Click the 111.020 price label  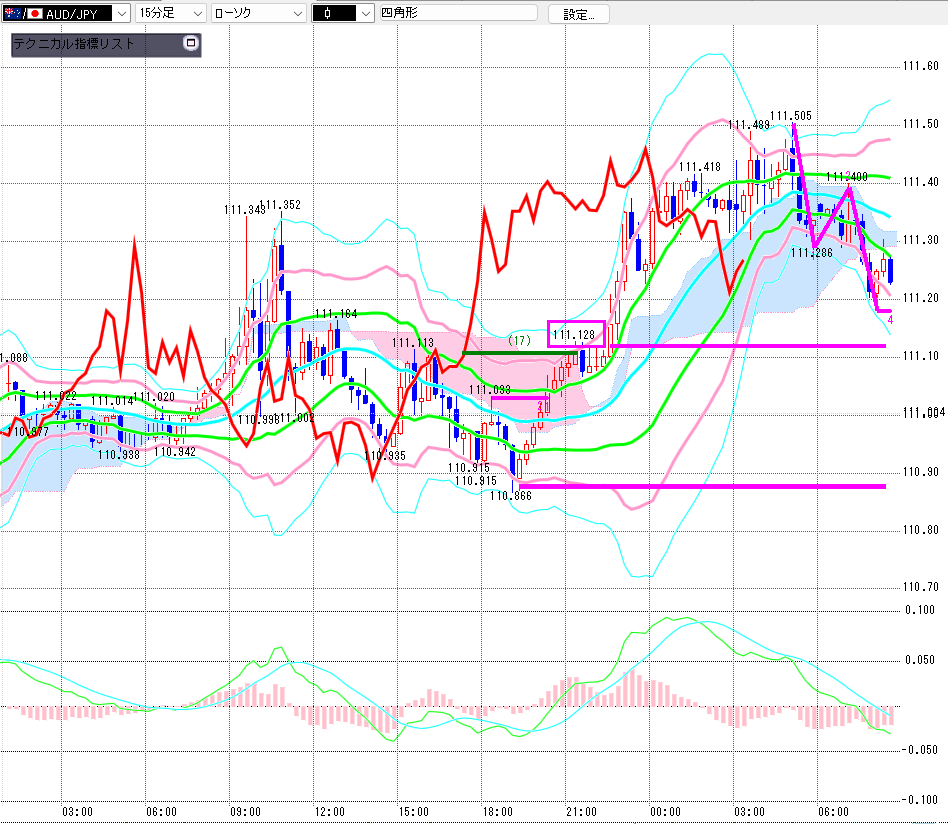coord(155,397)
